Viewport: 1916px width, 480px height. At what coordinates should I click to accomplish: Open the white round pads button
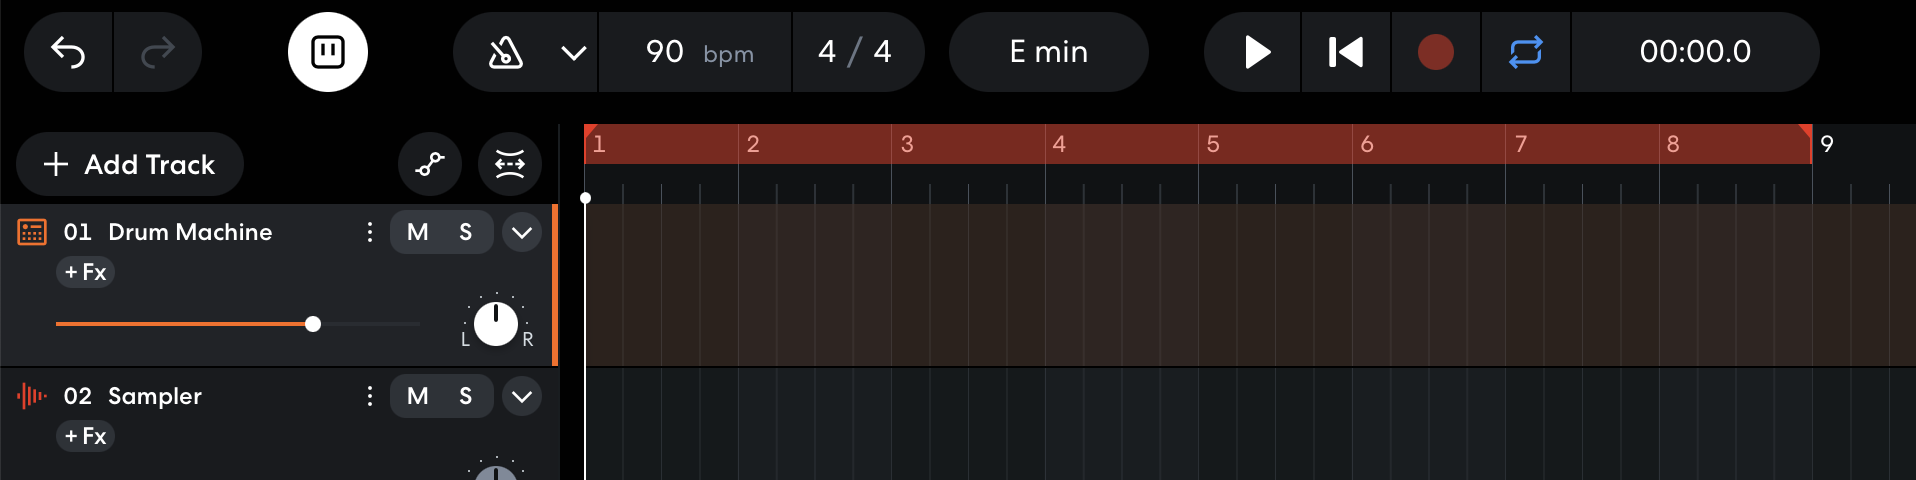tap(328, 52)
